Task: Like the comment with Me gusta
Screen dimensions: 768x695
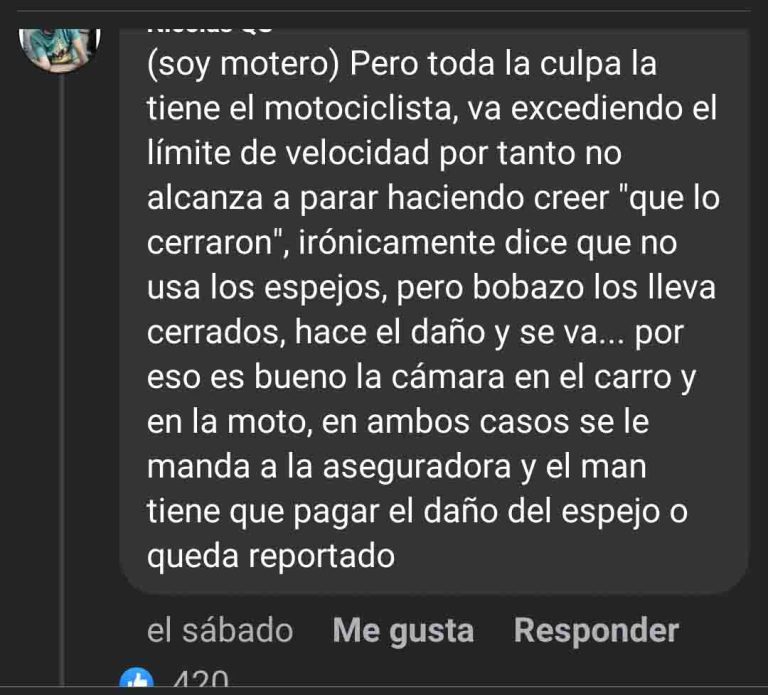Action: tap(403, 630)
